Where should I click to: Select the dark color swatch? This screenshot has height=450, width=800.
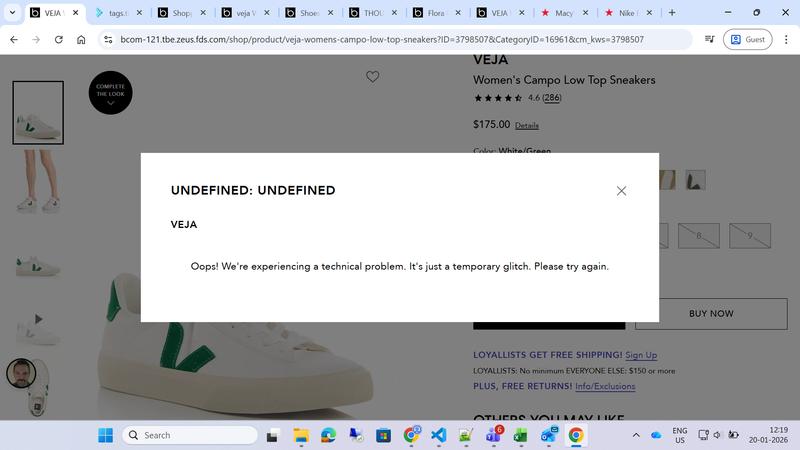tap(695, 180)
